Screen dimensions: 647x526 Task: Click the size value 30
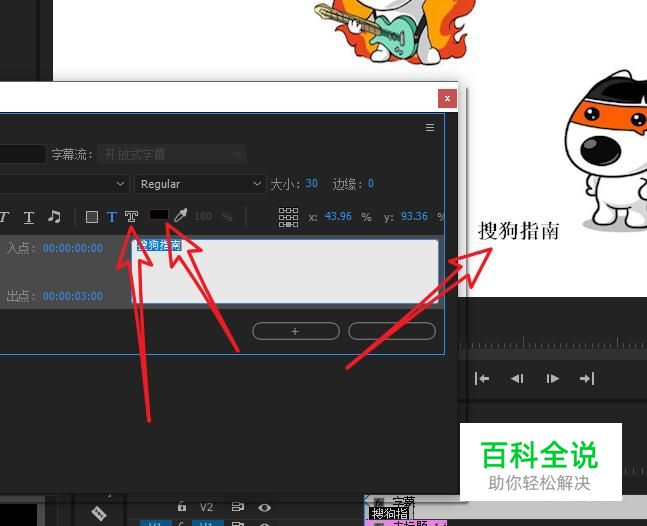click(312, 183)
